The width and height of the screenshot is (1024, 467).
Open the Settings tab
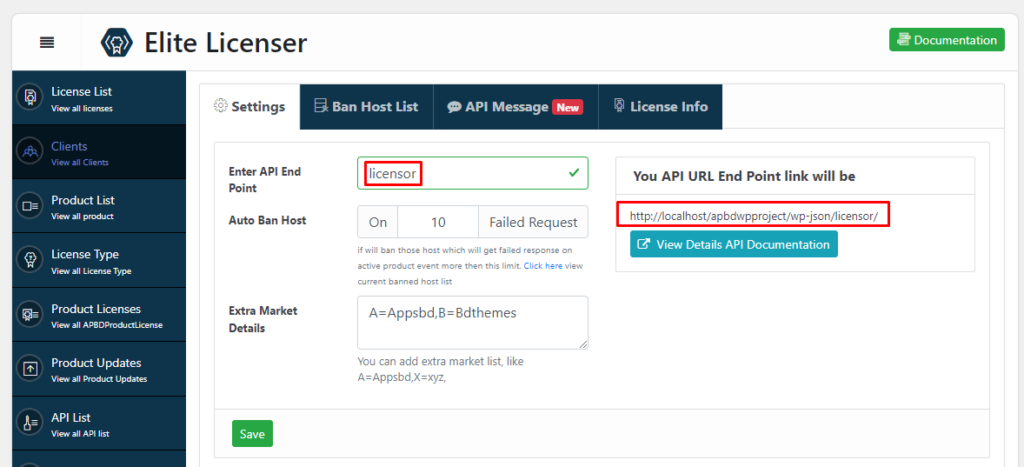click(249, 106)
